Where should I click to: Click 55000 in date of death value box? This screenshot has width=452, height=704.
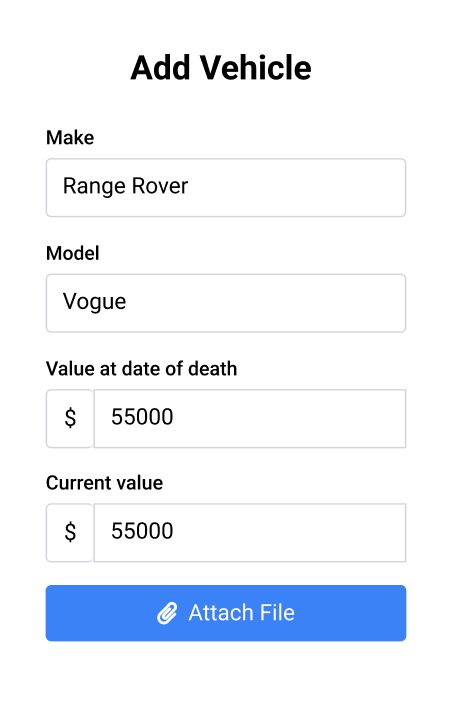click(142, 417)
